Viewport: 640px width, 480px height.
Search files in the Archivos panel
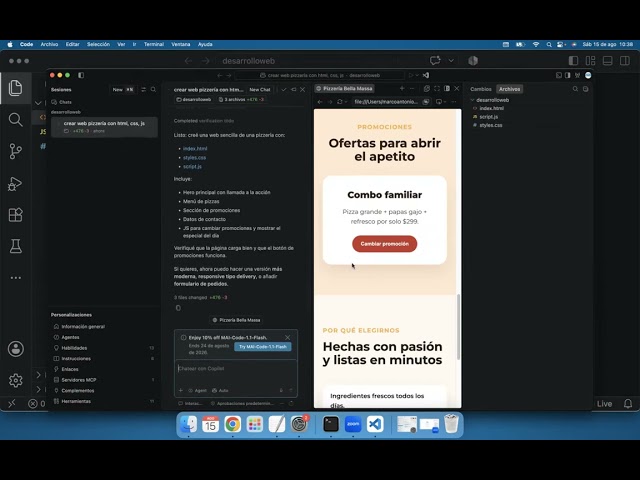click(x=575, y=89)
